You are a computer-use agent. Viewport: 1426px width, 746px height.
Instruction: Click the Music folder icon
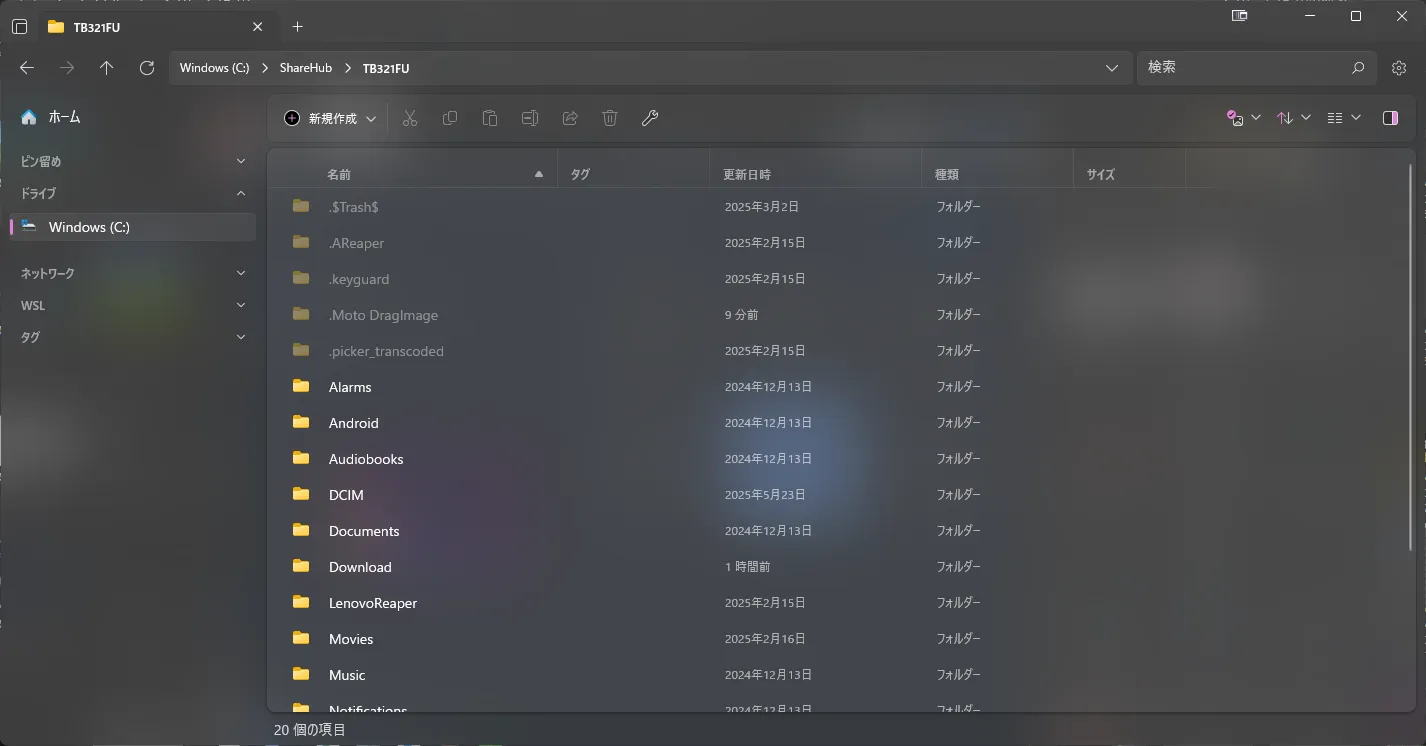[301, 674]
